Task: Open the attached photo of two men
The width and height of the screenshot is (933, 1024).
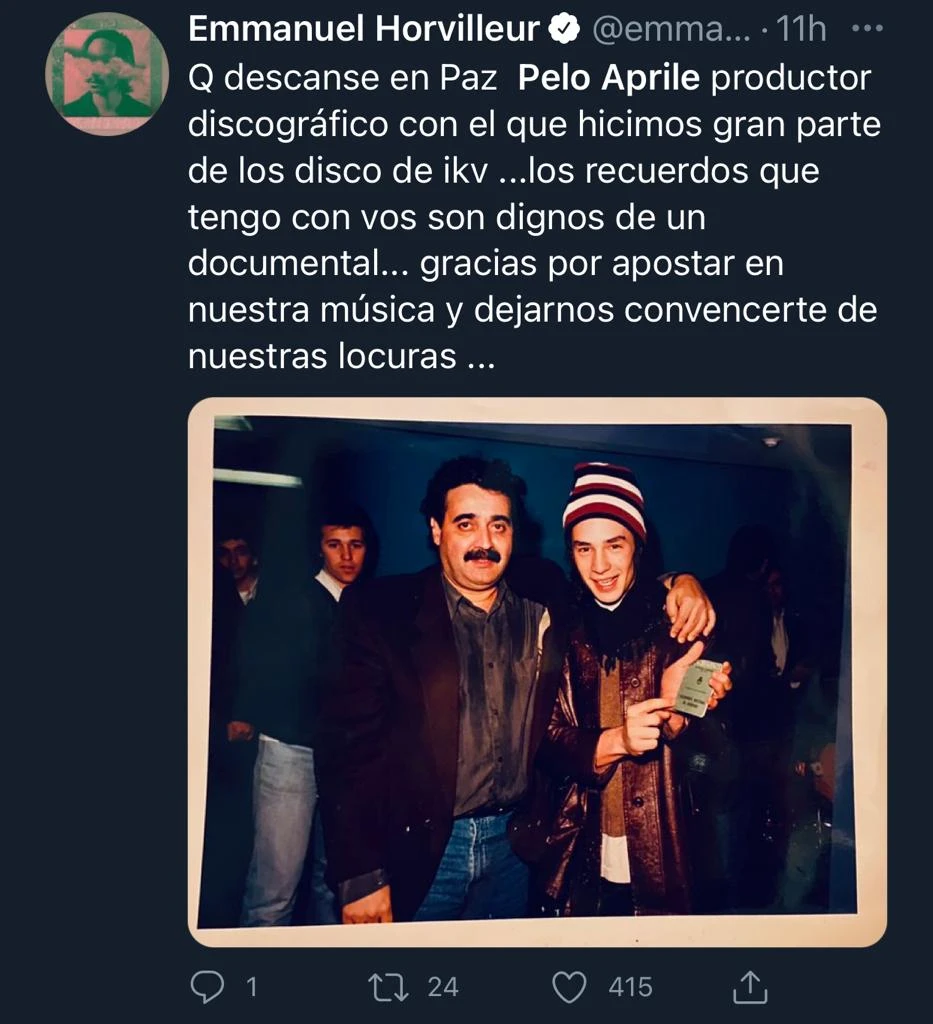Action: tap(537, 672)
